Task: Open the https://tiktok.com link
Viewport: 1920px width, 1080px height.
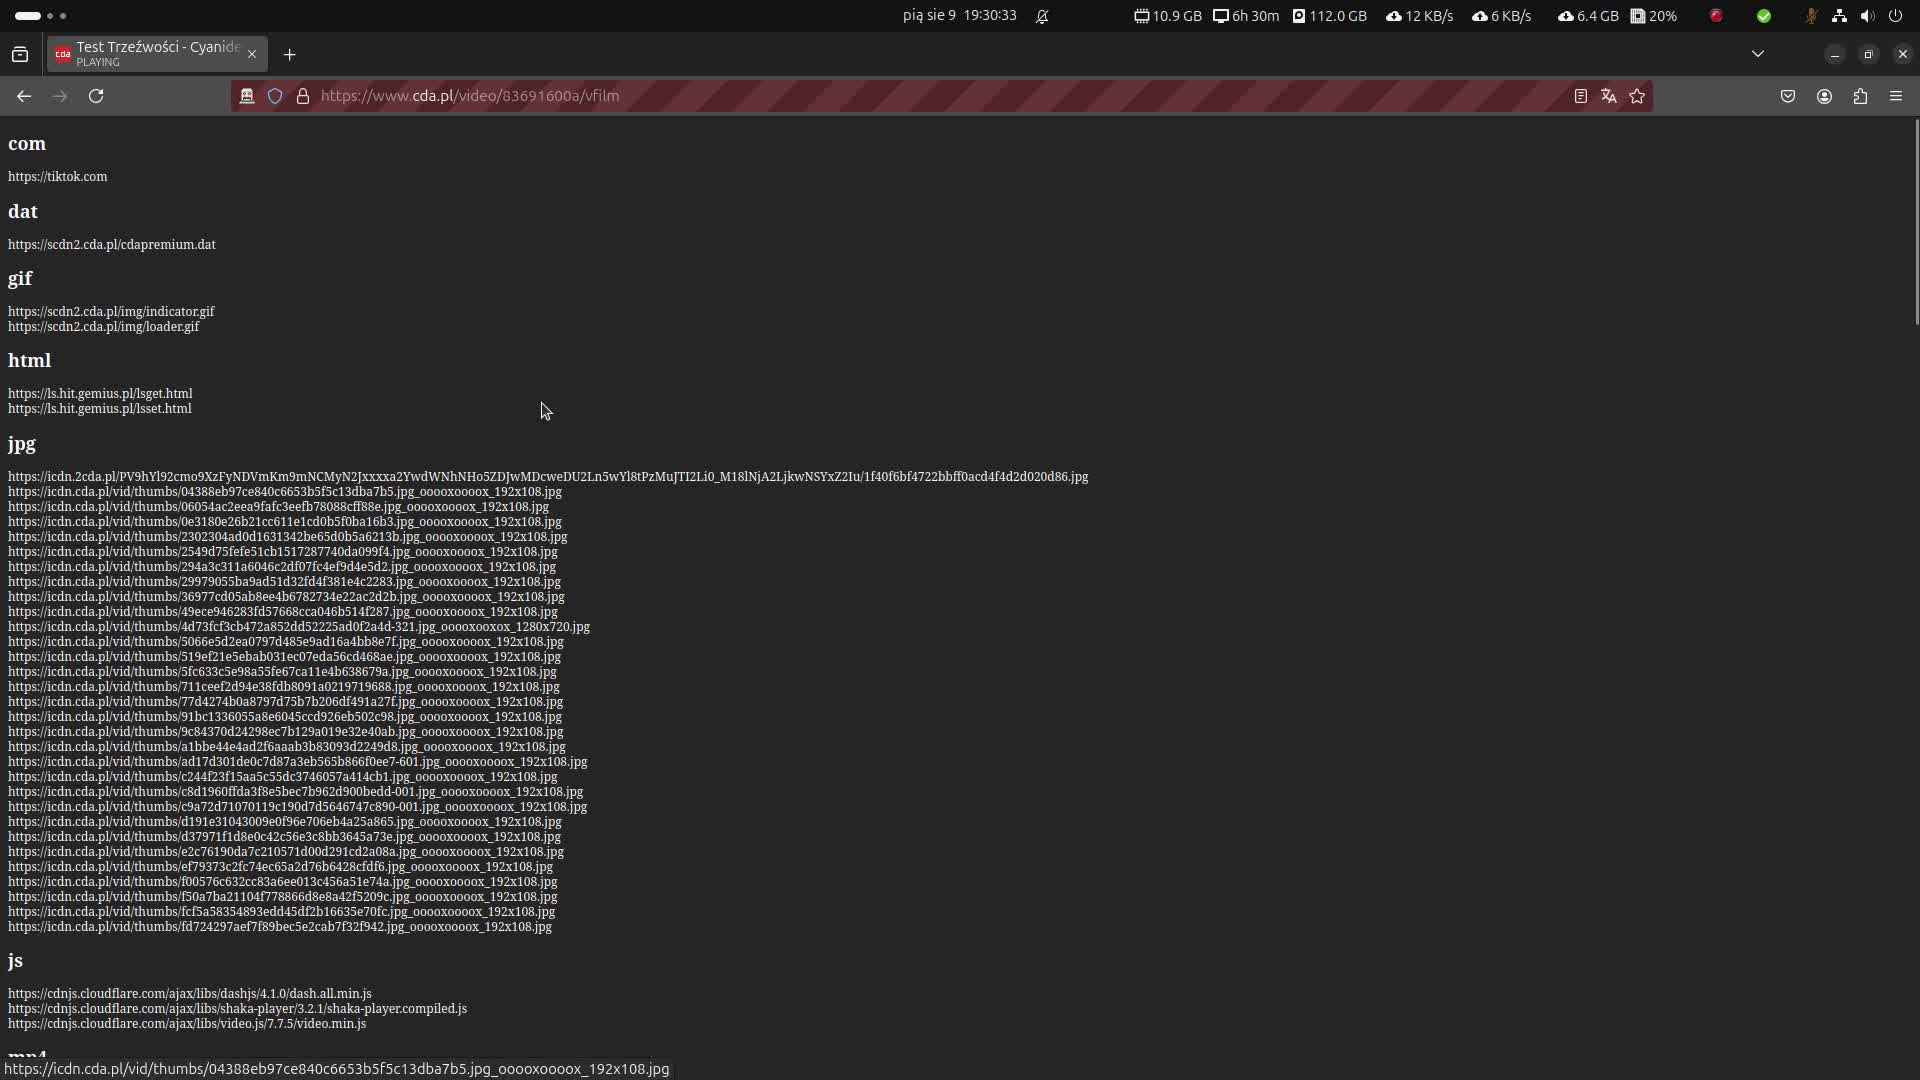Action: (57, 177)
